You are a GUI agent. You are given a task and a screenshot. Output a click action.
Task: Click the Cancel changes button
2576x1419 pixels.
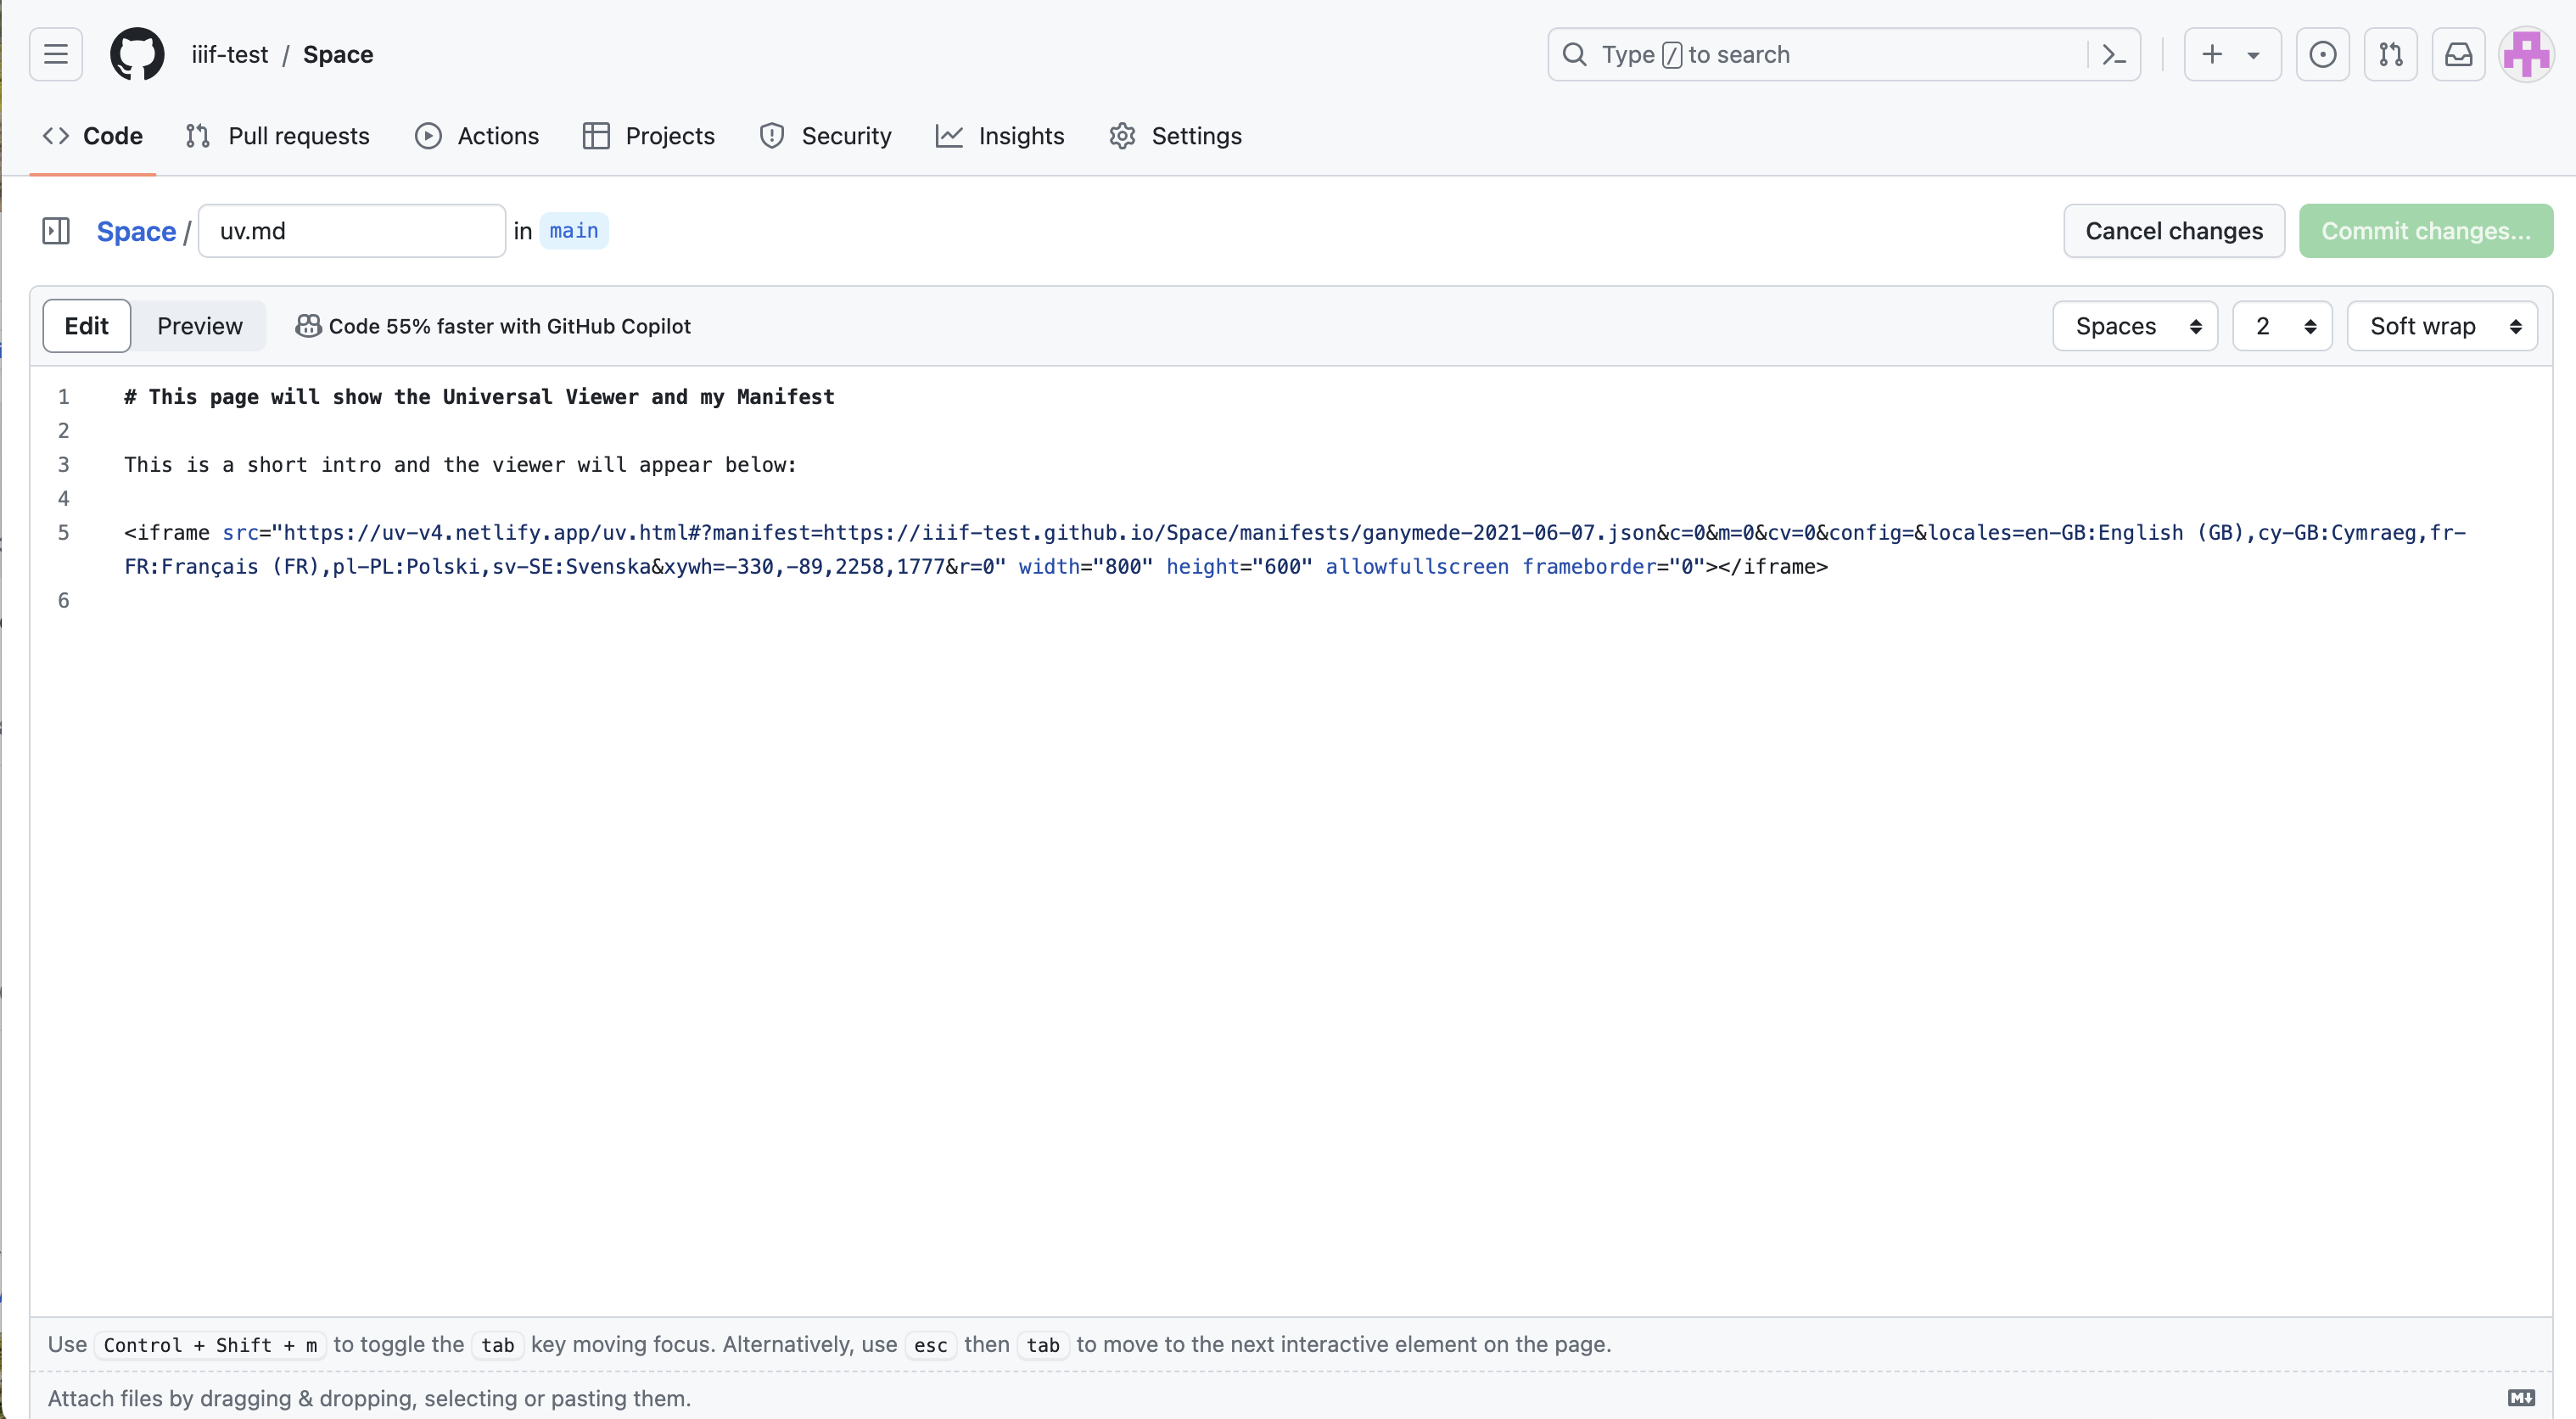[x=2175, y=231]
